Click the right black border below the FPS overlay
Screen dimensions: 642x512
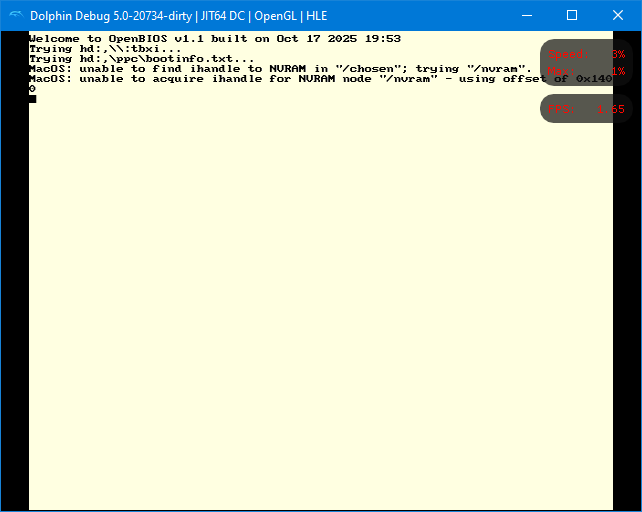626,300
